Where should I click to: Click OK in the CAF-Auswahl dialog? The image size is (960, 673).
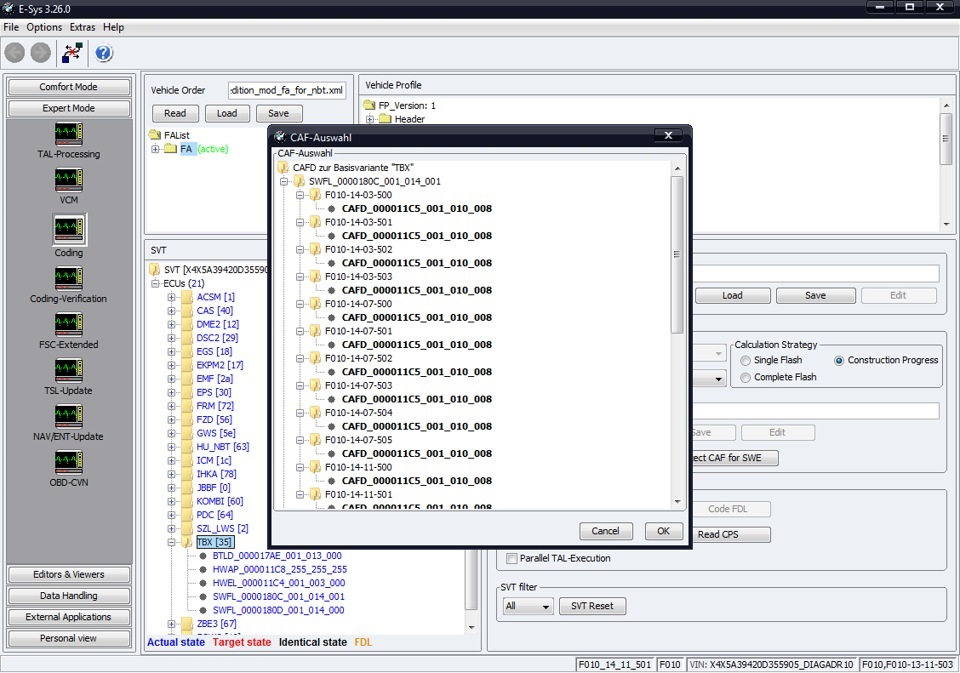pos(664,531)
